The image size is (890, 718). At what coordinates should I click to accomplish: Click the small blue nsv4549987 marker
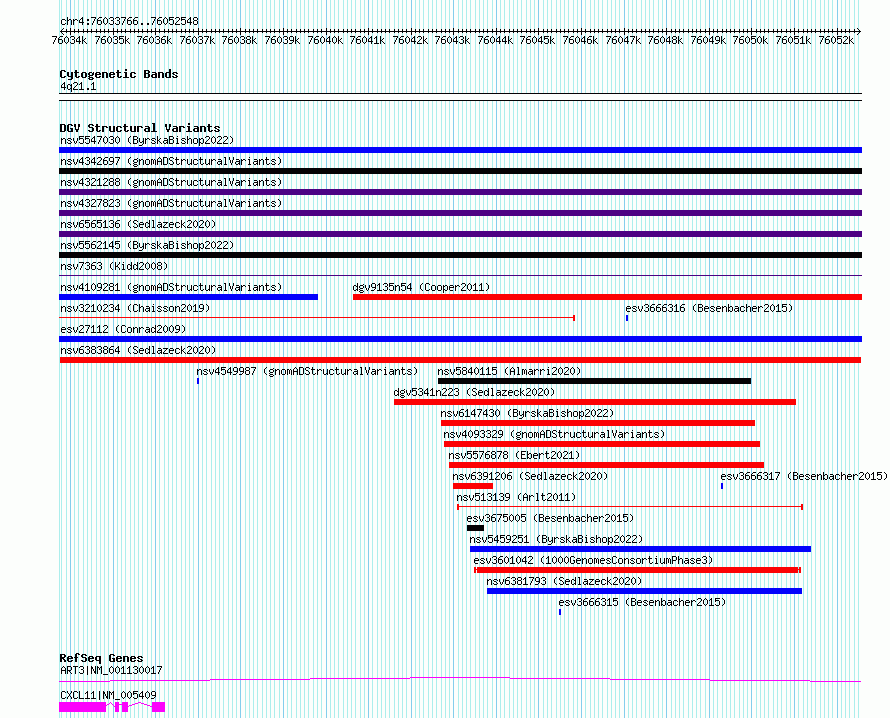point(198,381)
